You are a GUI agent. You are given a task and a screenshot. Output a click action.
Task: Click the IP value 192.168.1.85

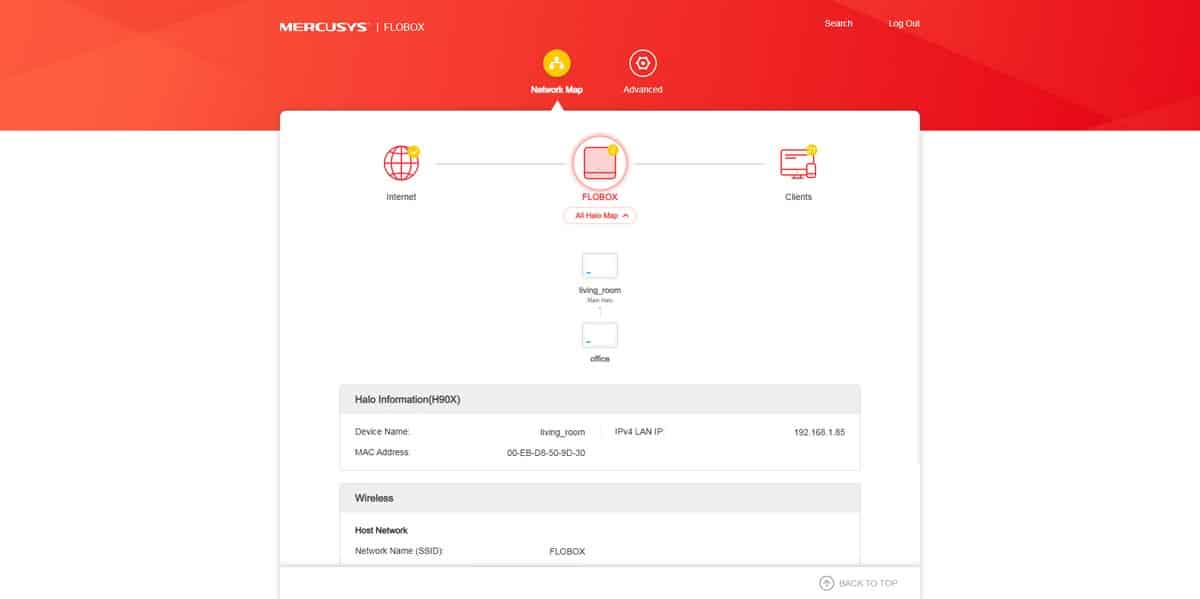tap(820, 432)
